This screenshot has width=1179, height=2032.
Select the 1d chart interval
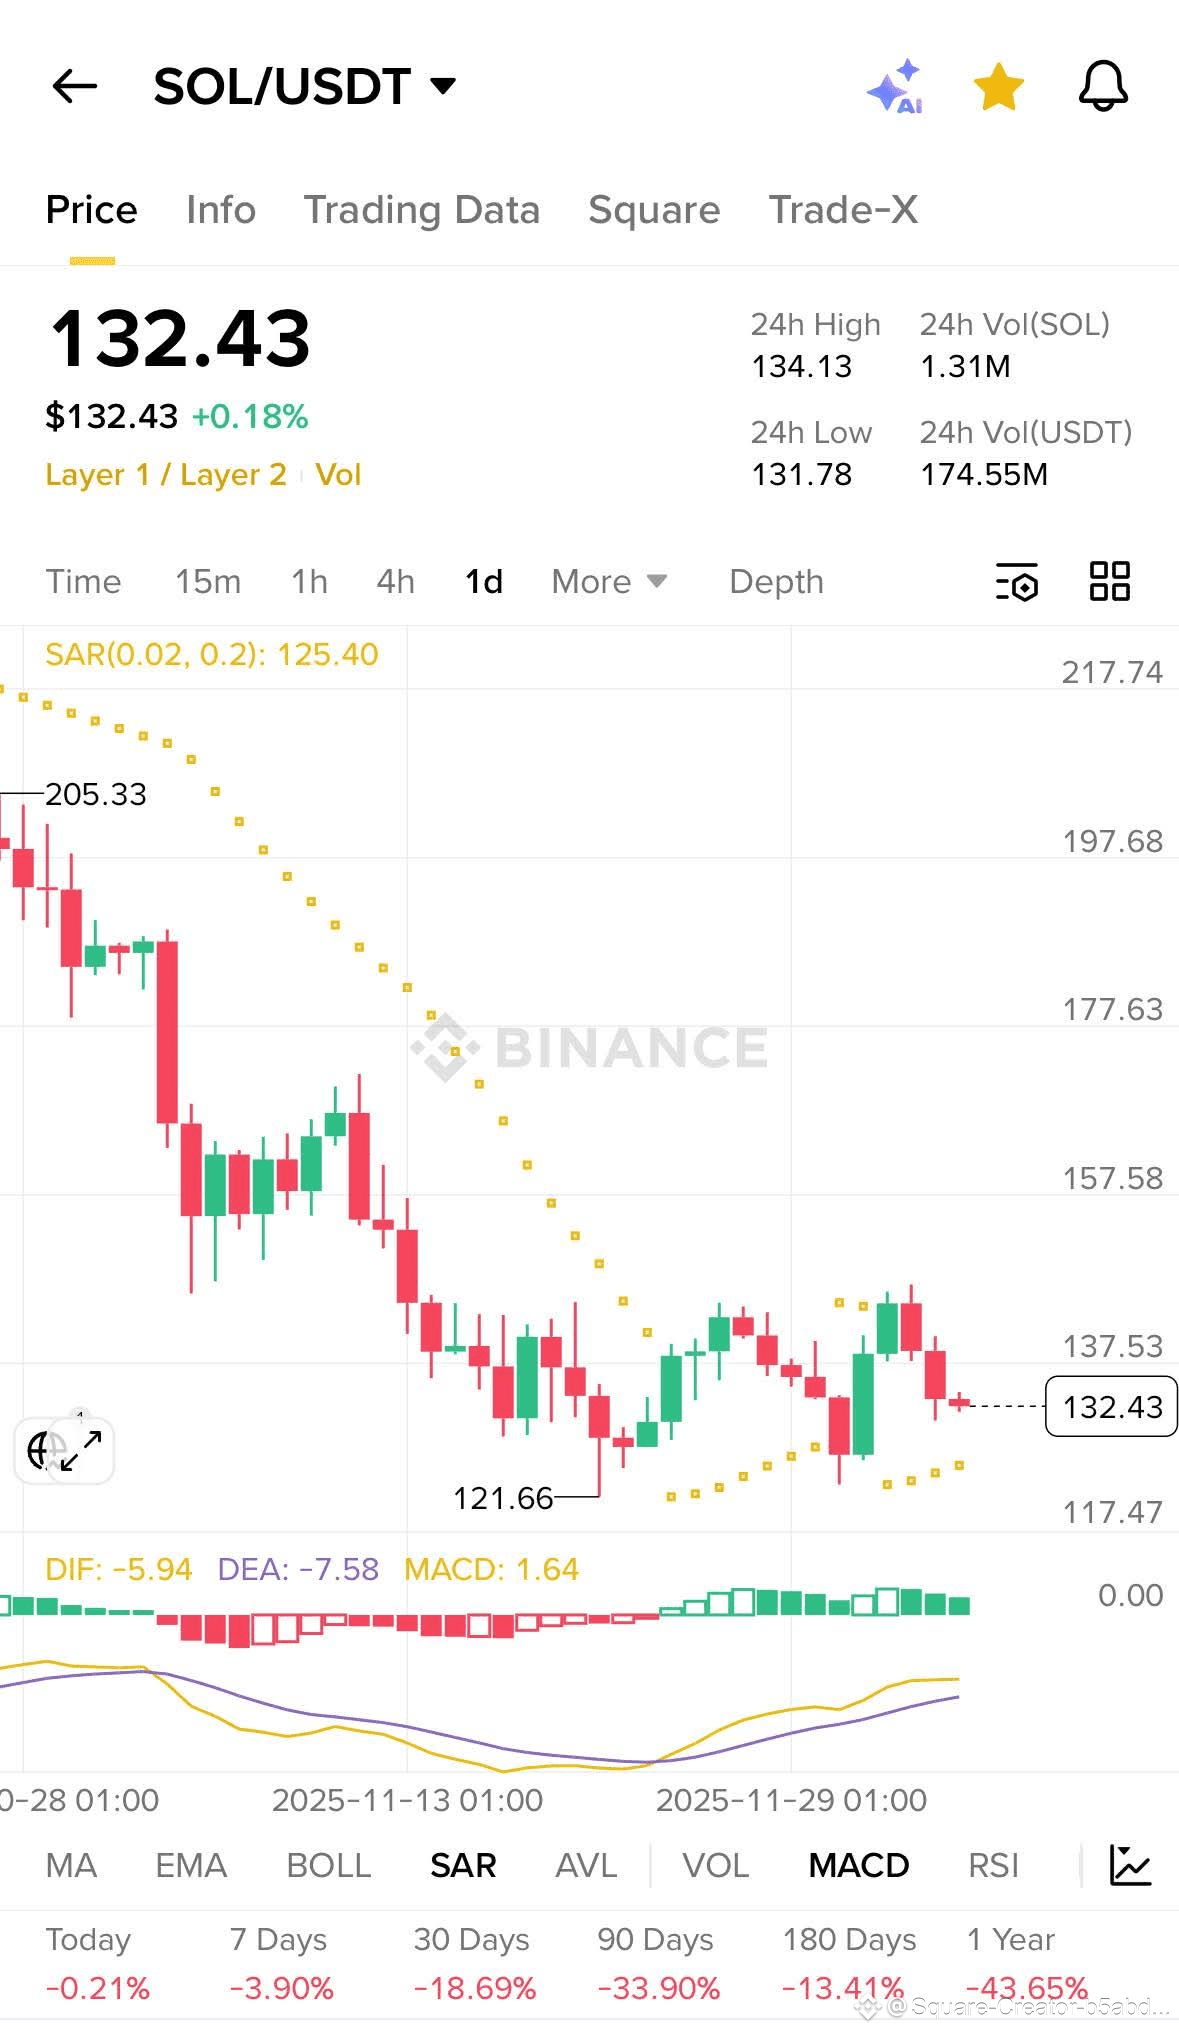pyautogui.click(x=484, y=582)
